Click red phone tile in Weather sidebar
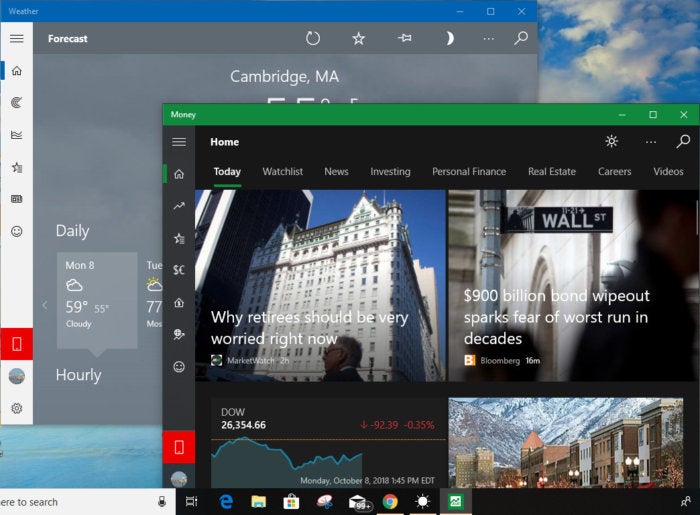This screenshot has height=515, width=700. coord(17,344)
